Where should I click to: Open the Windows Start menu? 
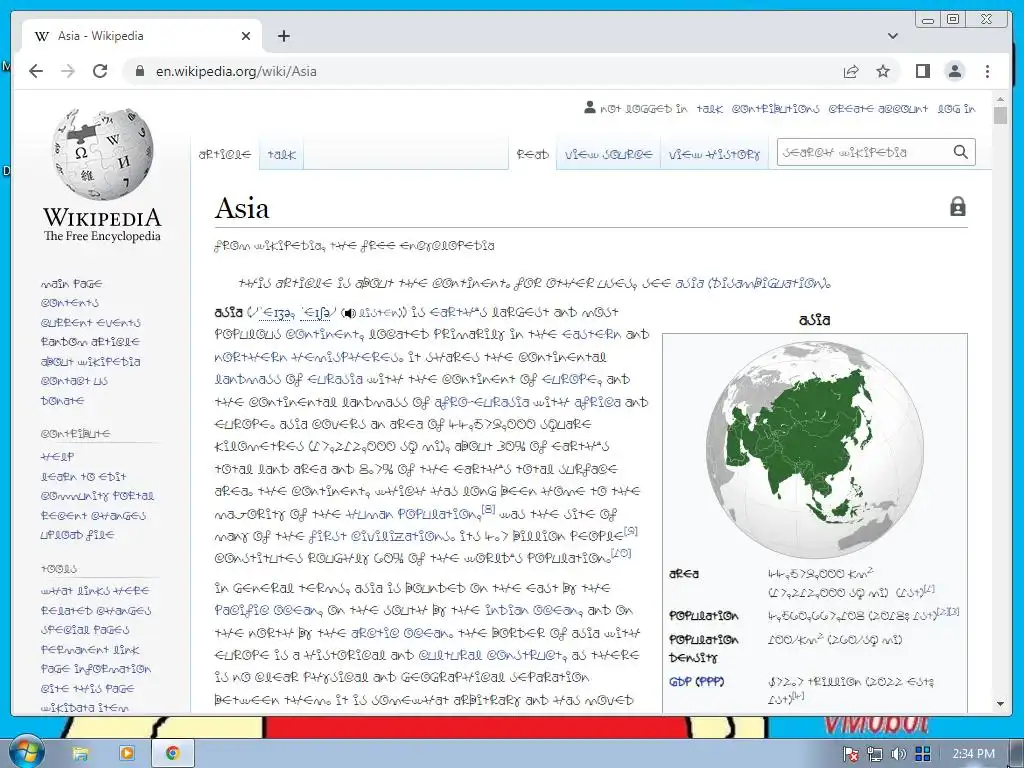[26, 752]
